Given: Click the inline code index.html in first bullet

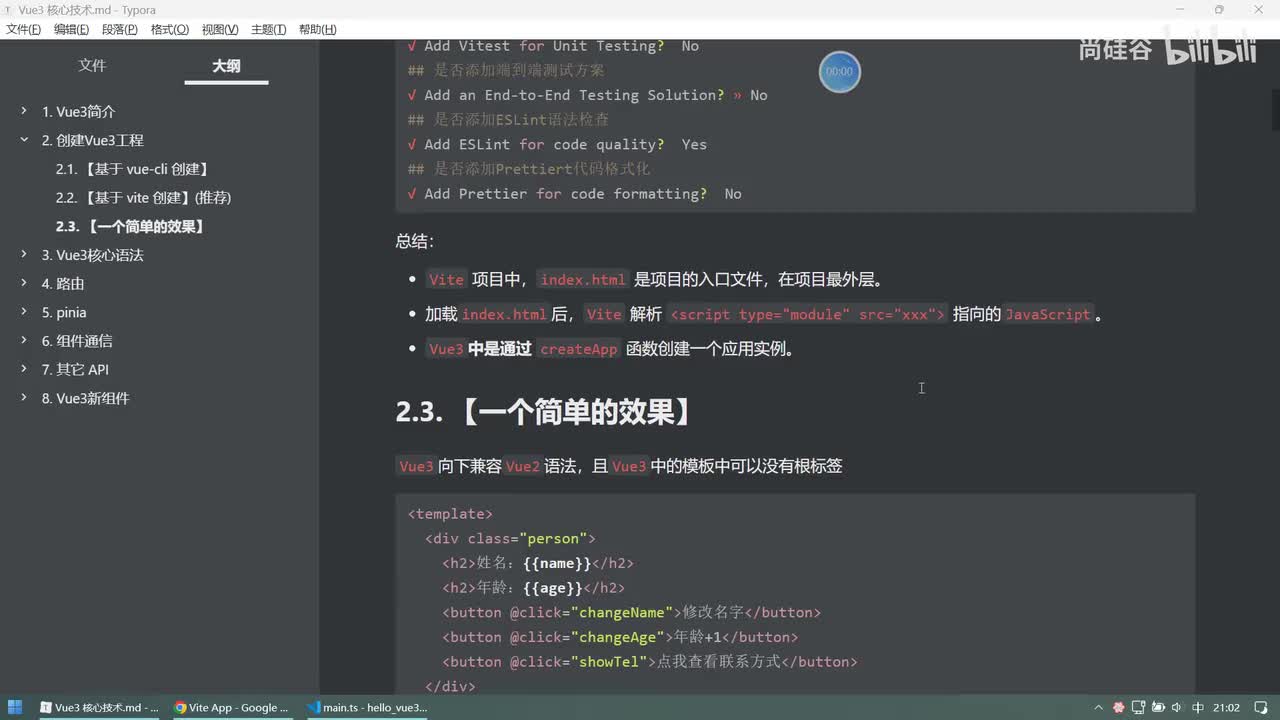Looking at the screenshot, I should pyautogui.click(x=582, y=280).
